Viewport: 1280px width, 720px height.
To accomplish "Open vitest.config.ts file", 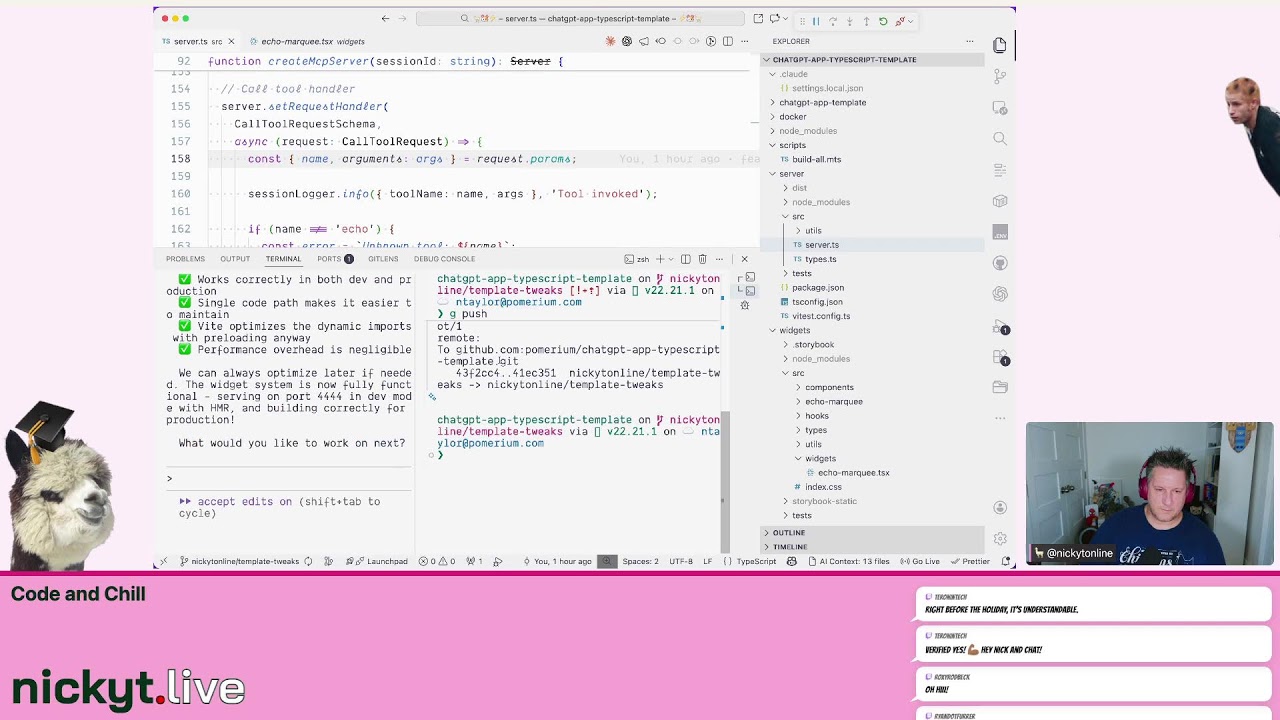I will tap(820, 316).
